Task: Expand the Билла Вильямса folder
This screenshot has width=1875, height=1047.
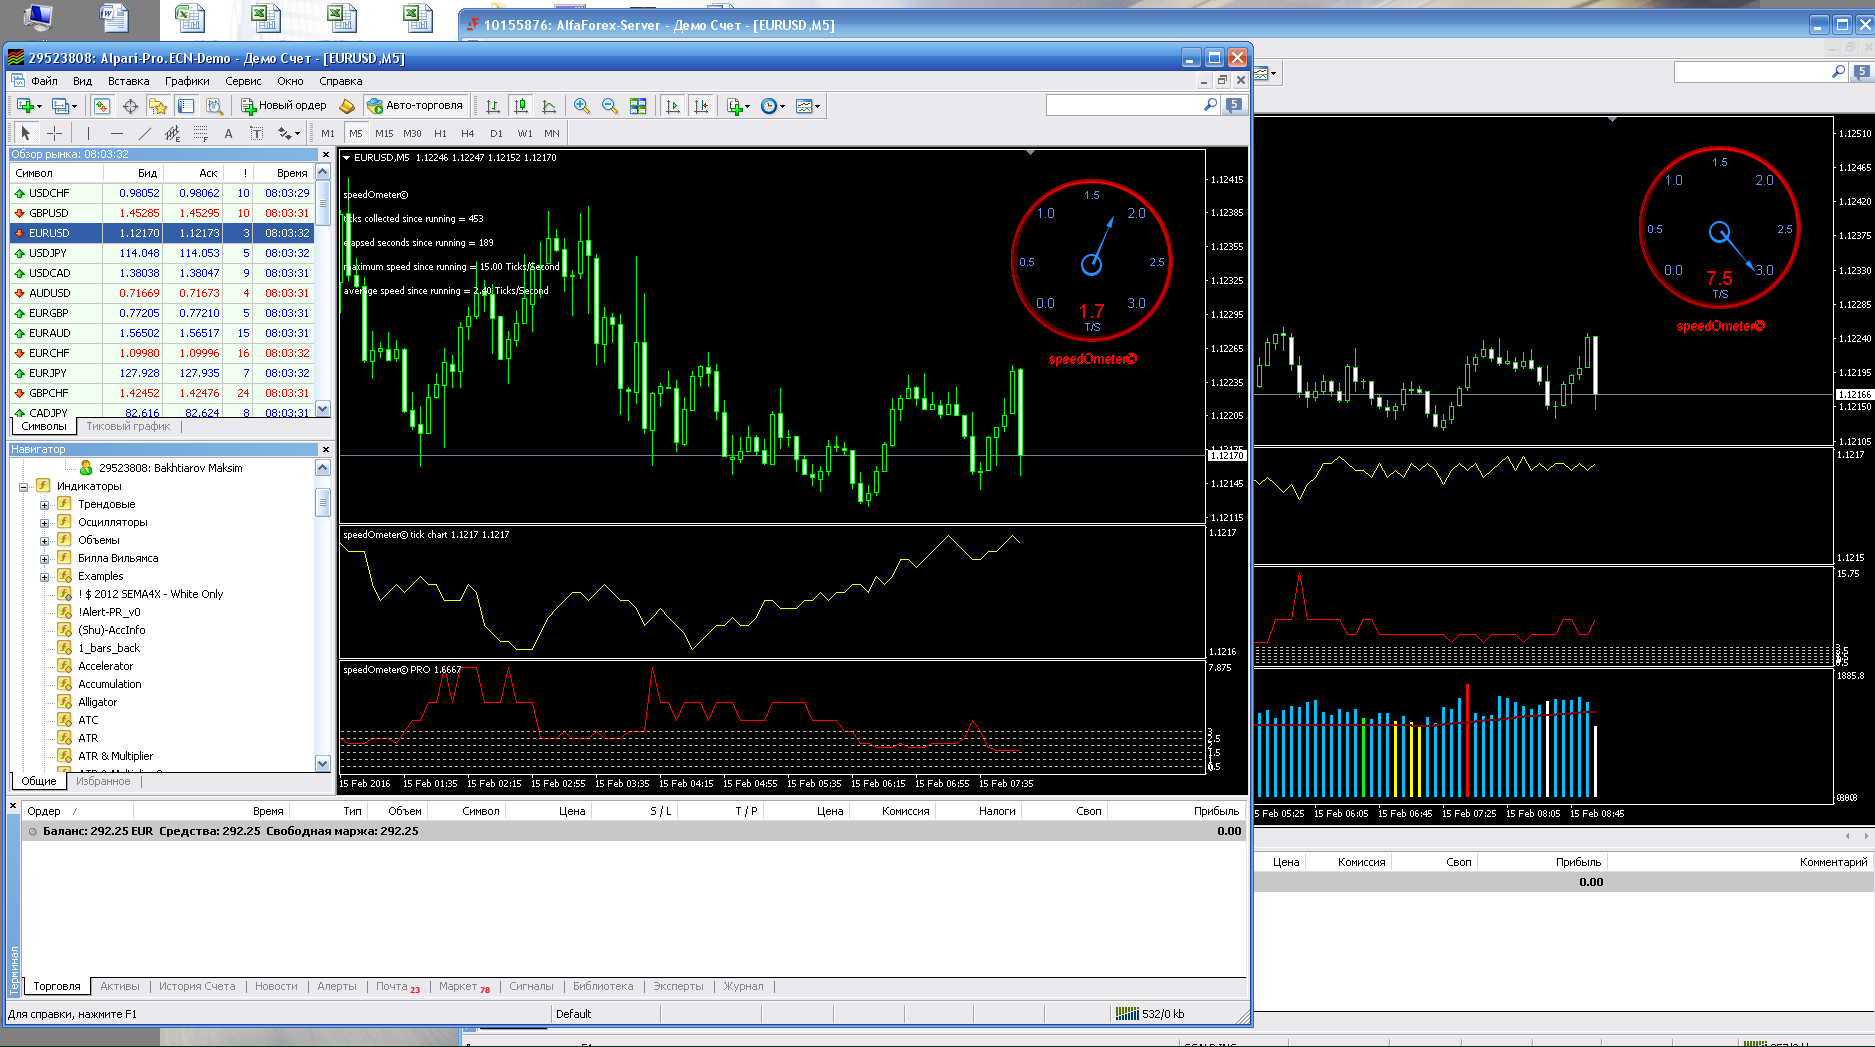Action: tap(44, 559)
